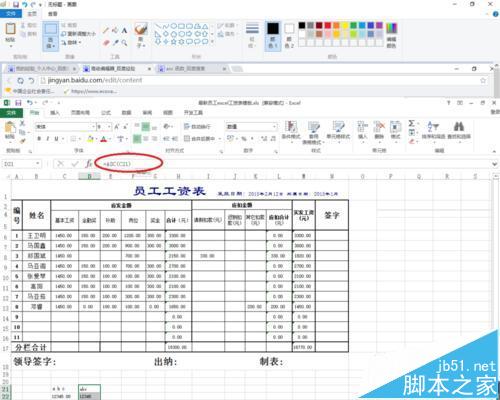The width and height of the screenshot is (500, 400).
Task: Cancel formula entry with the X icon
Action: [60, 164]
